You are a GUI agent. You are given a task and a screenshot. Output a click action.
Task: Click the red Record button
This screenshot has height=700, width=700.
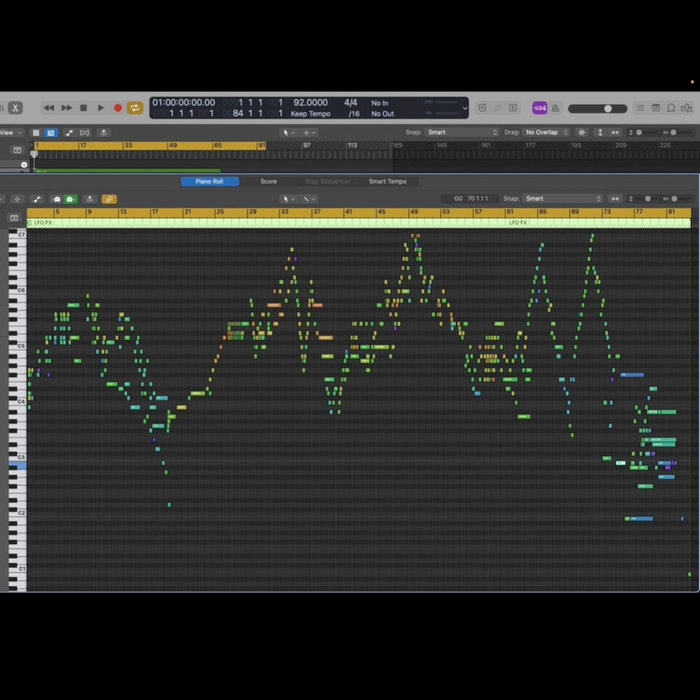pos(117,108)
